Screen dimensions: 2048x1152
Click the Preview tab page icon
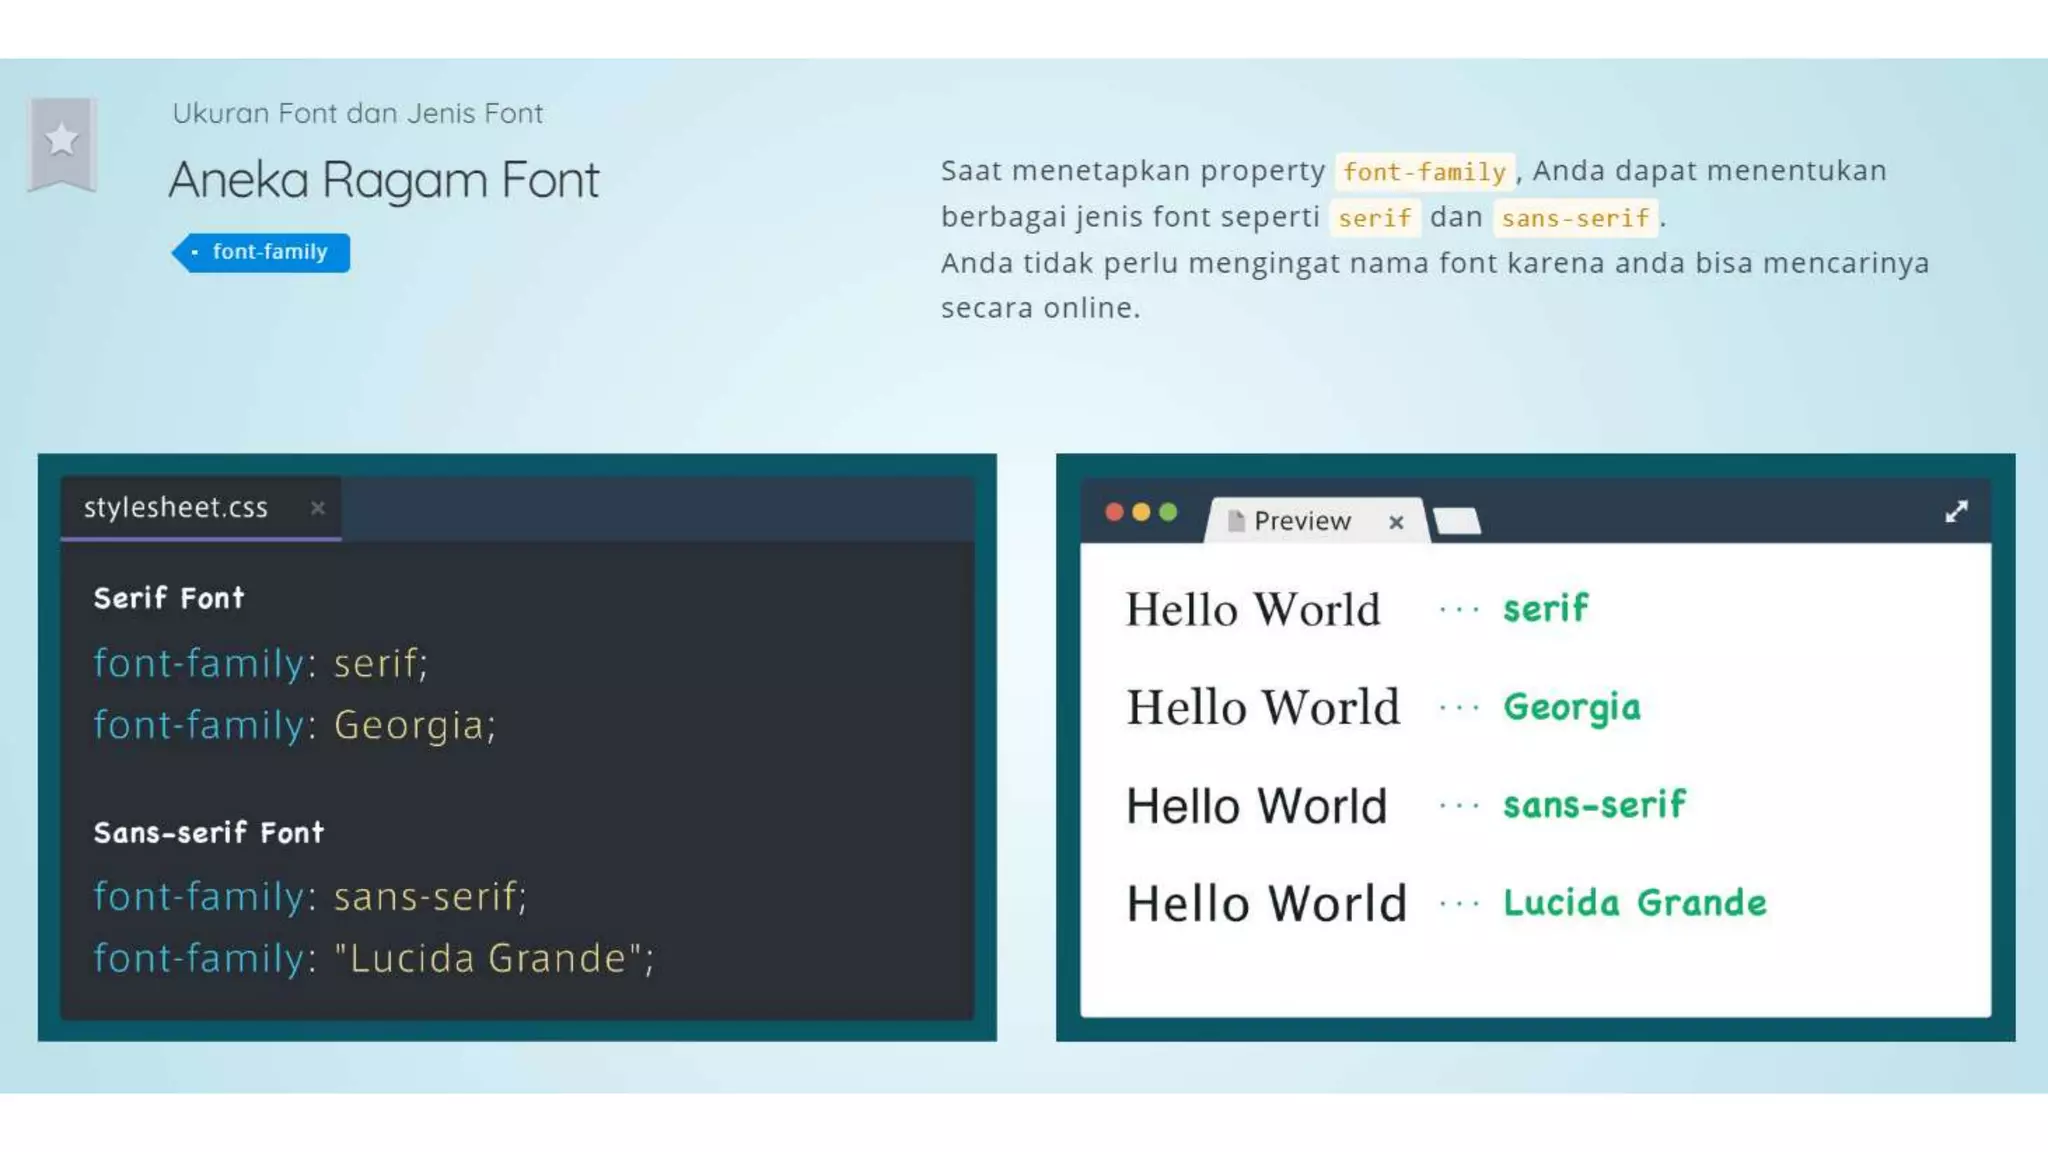1236,521
